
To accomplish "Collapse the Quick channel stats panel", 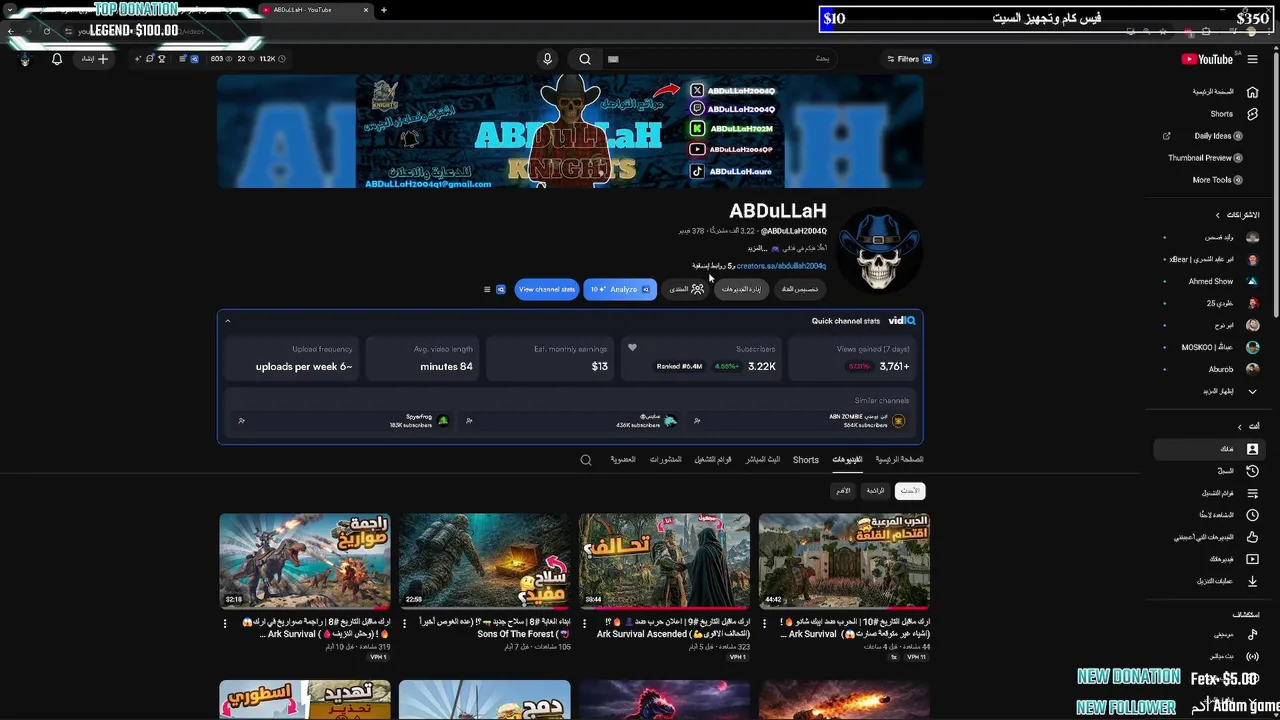I will 227,321.
